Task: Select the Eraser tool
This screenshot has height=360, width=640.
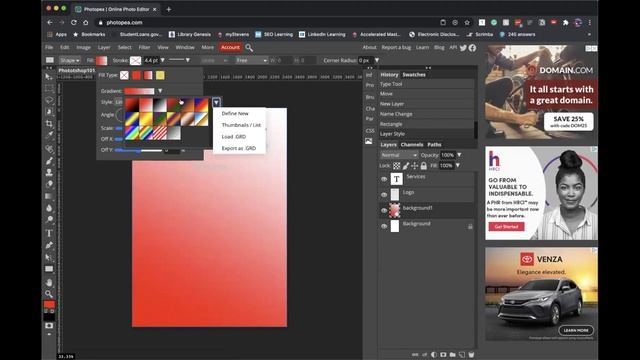Action: [49, 184]
